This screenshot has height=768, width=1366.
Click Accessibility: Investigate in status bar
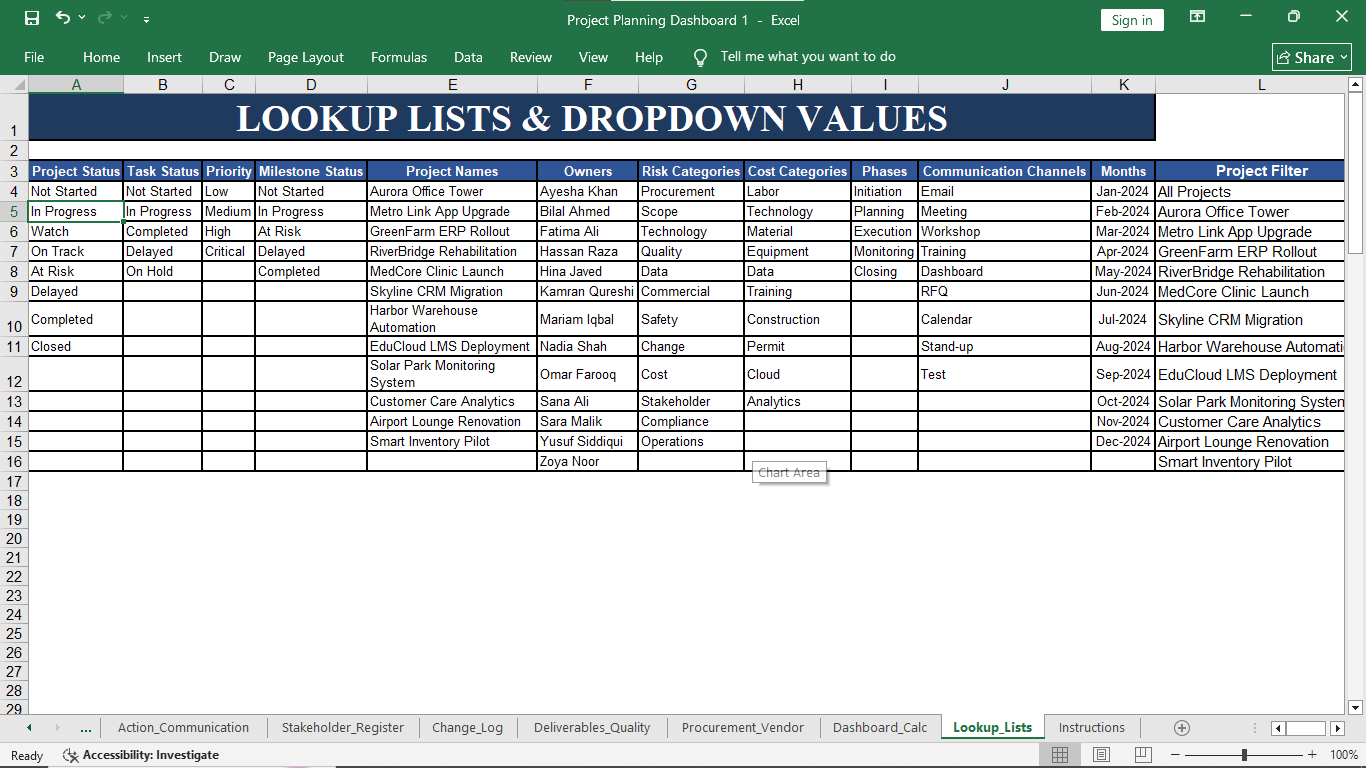[141, 755]
